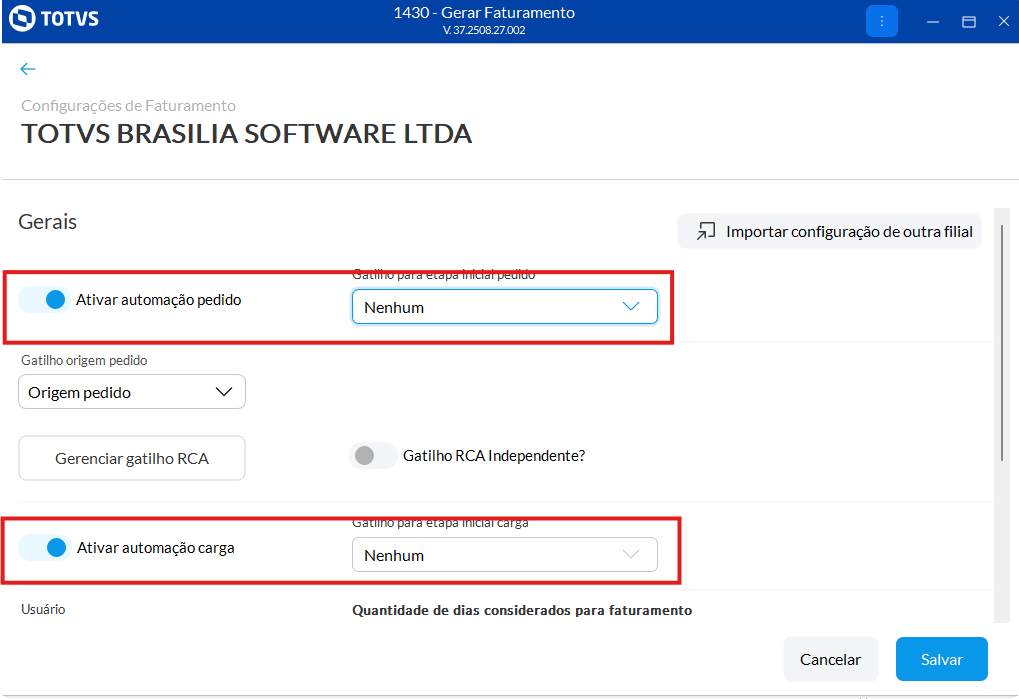The image size is (1019, 699).
Task: Maximize the application window
Action: (x=968, y=21)
